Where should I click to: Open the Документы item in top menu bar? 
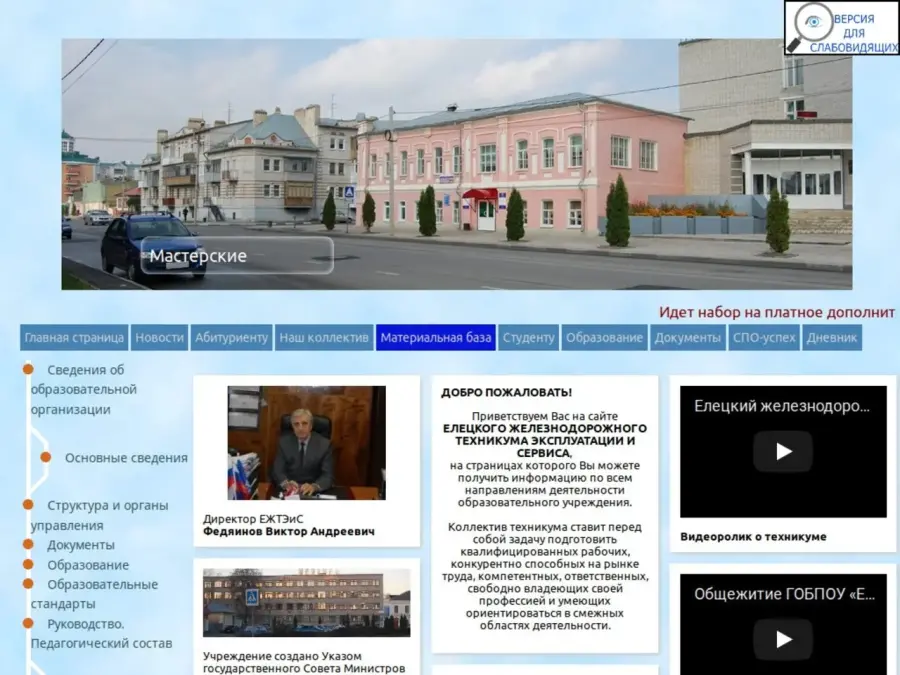[x=688, y=338]
